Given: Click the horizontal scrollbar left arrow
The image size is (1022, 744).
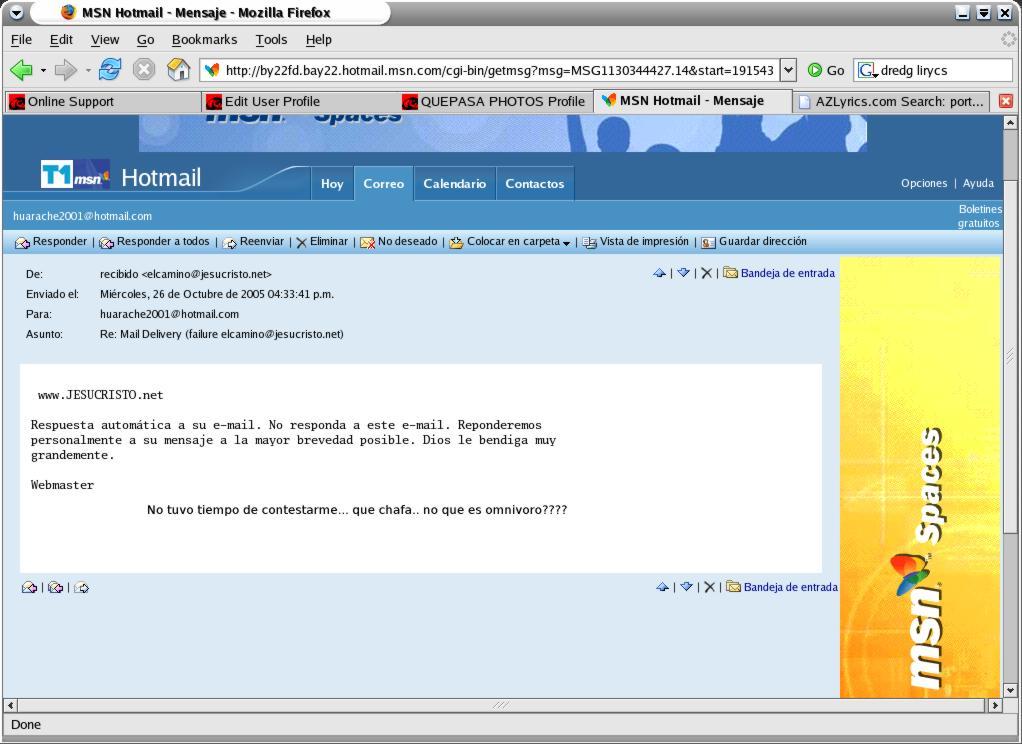Looking at the screenshot, I should [10, 705].
